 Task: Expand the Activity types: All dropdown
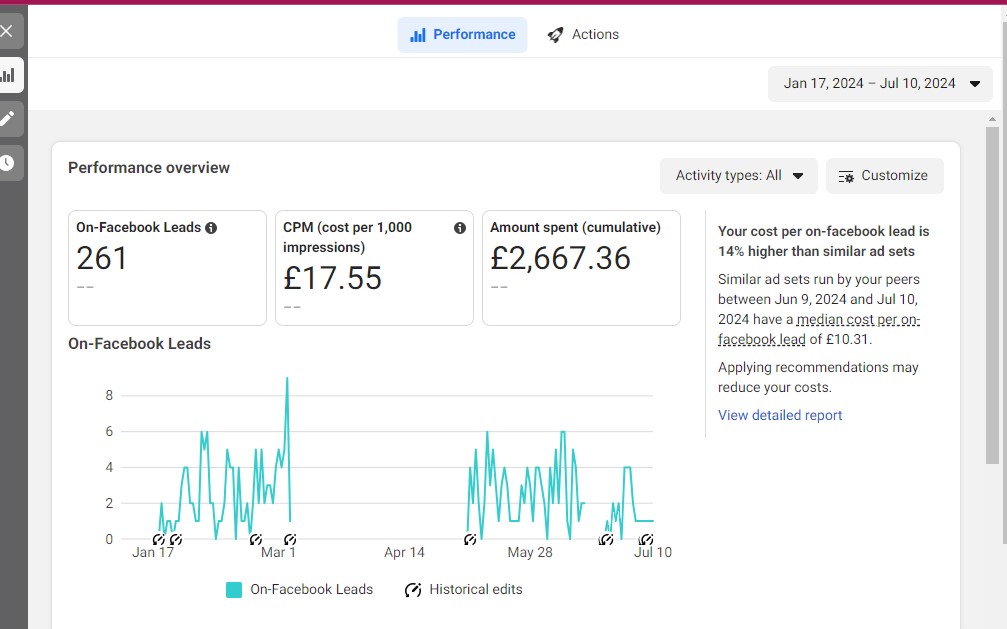(739, 176)
